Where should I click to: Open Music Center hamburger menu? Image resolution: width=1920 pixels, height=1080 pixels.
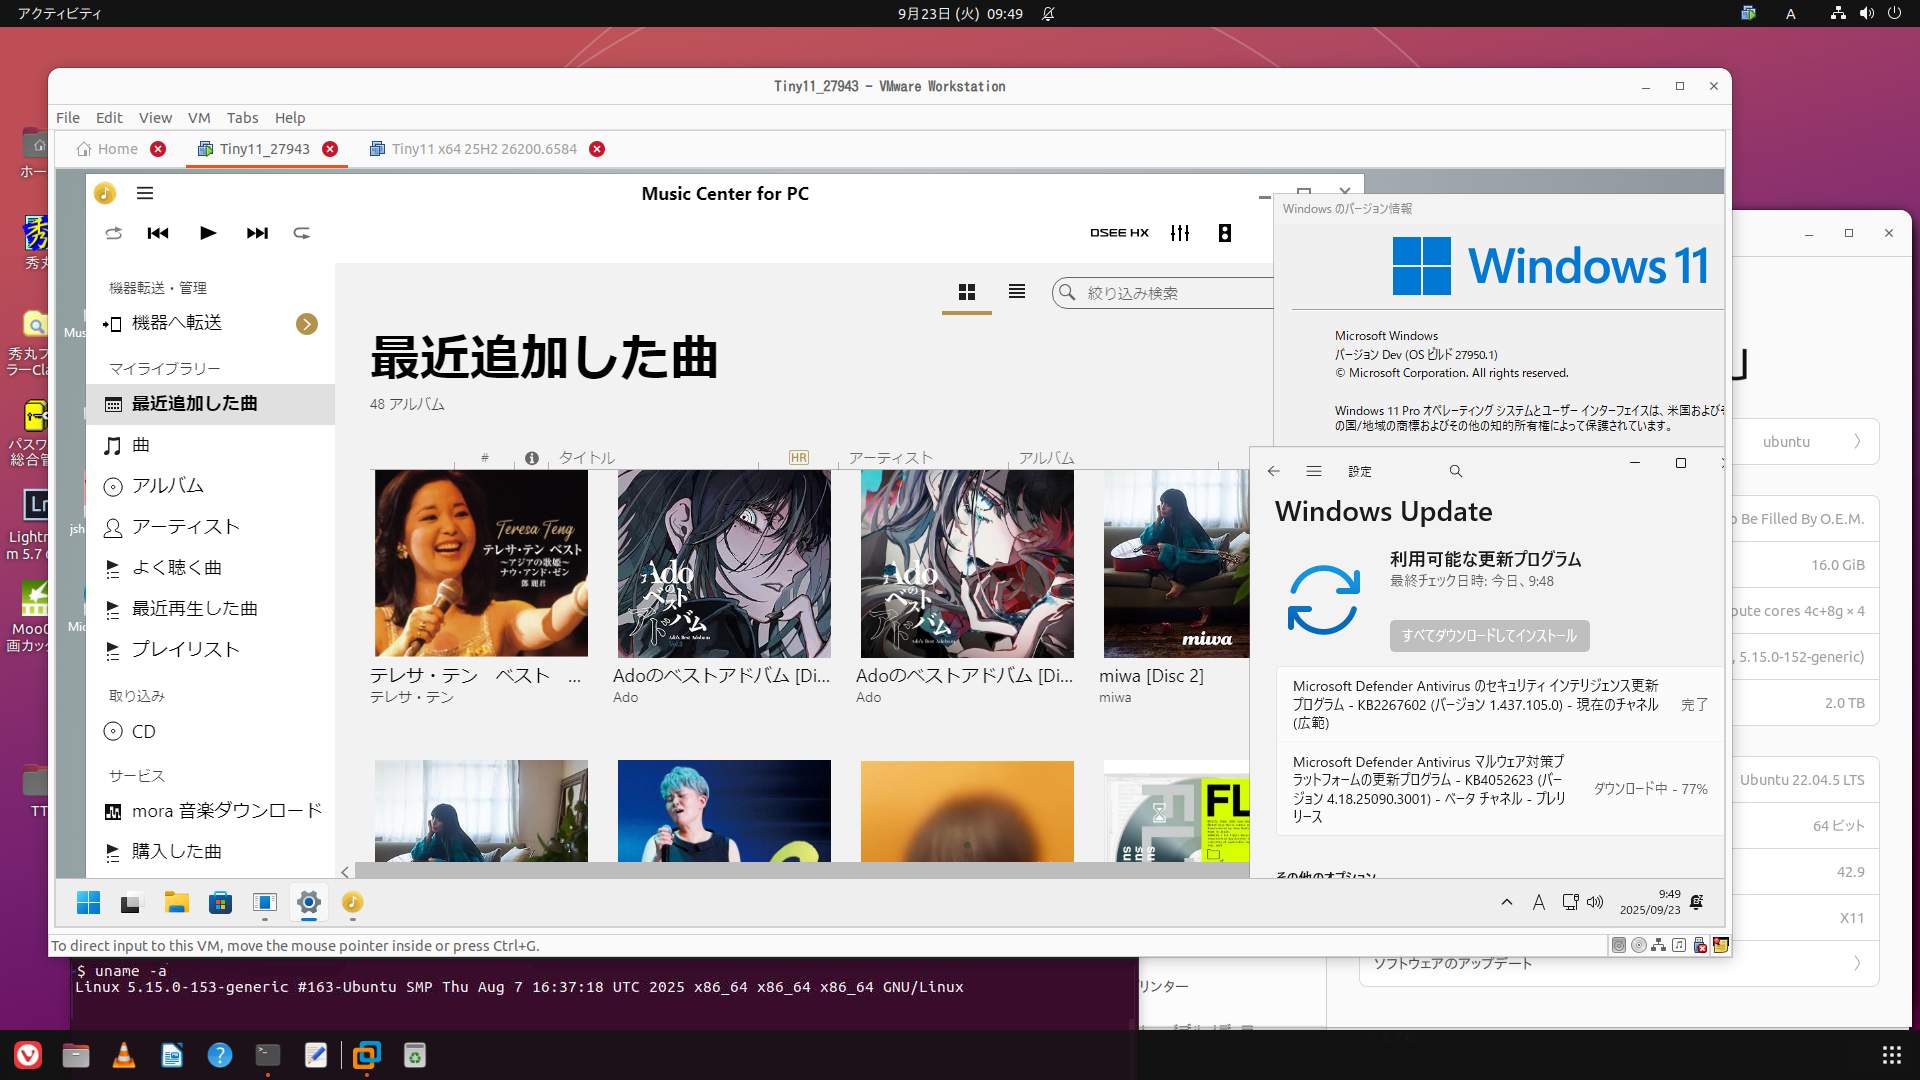coord(145,193)
